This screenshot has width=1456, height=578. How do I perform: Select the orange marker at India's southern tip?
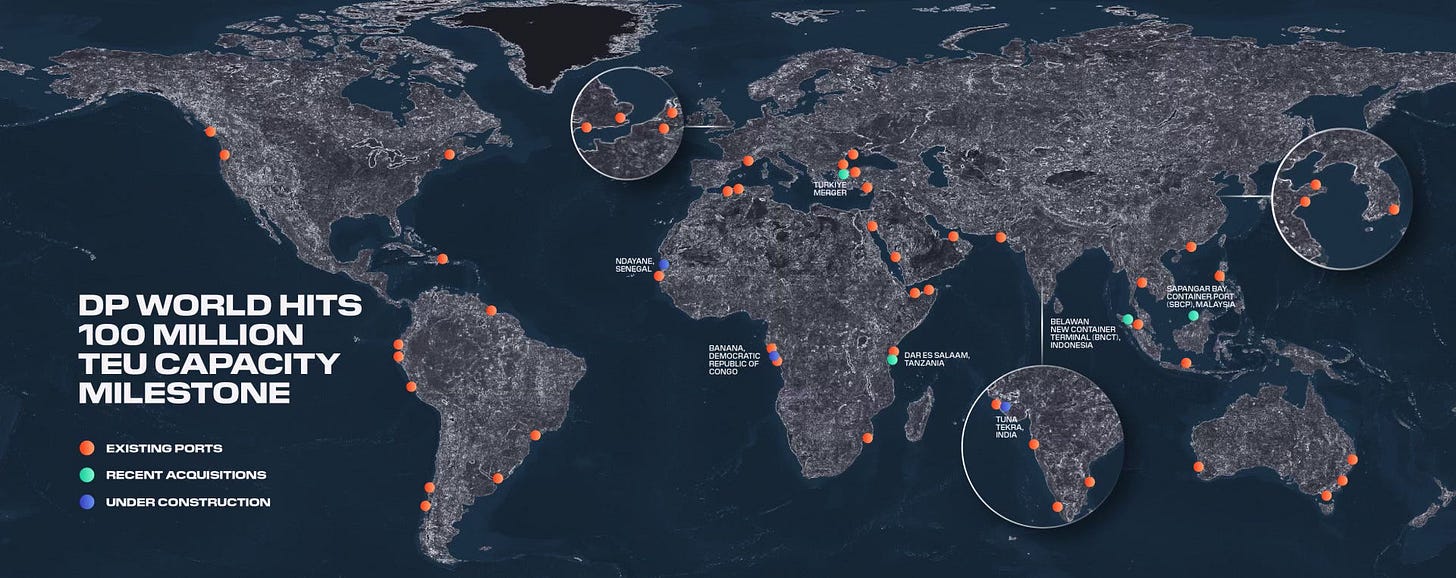[1058, 507]
